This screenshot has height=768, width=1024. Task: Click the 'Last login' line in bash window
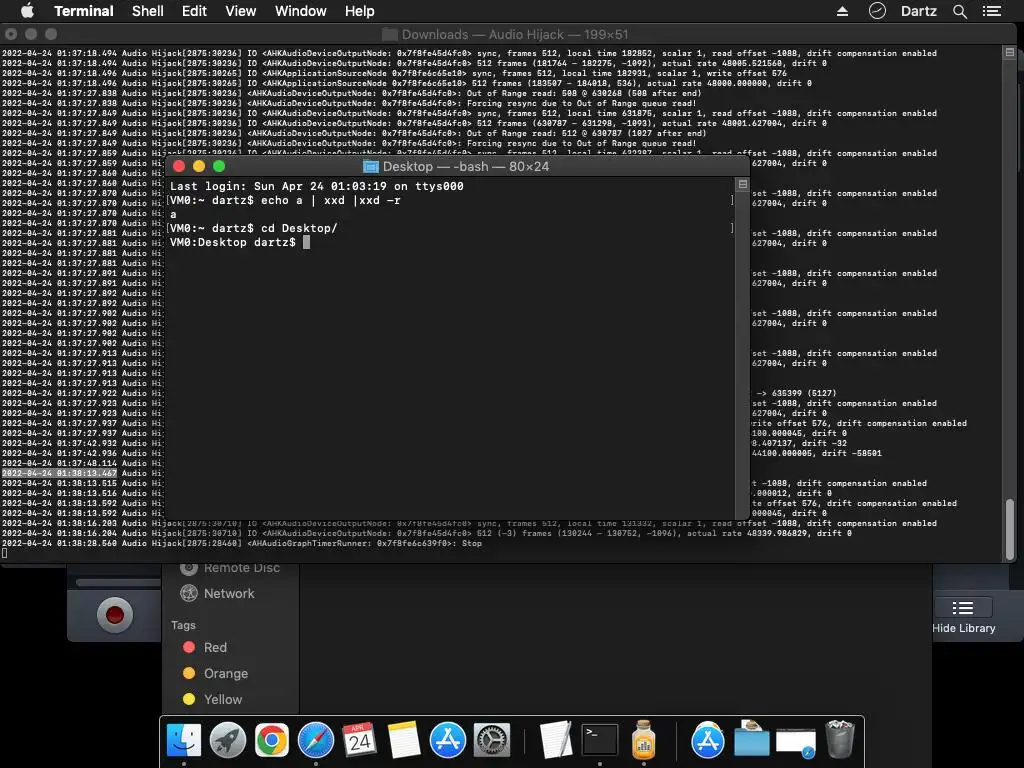pos(317,186)
